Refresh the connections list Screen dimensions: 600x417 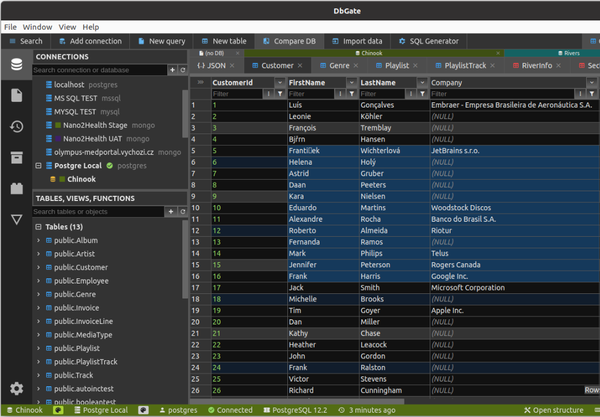tap(183, 70)
